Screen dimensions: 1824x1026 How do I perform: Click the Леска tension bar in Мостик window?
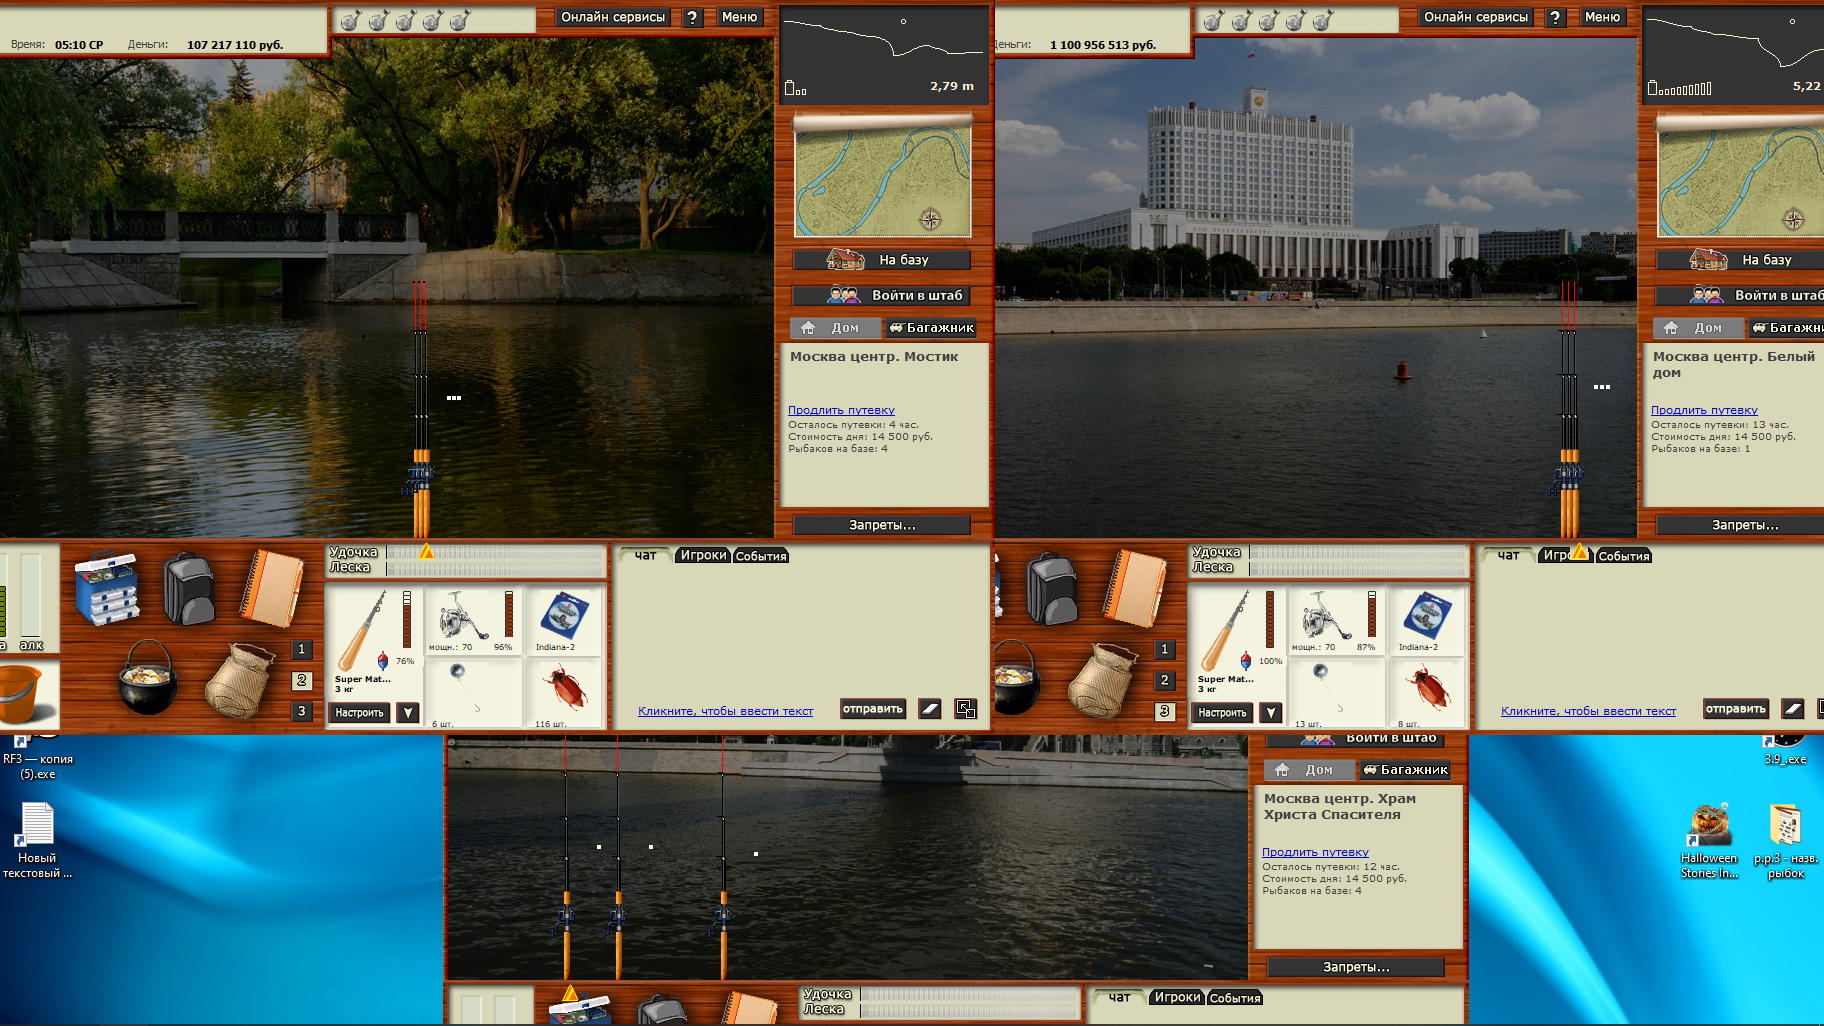point(495,569)
